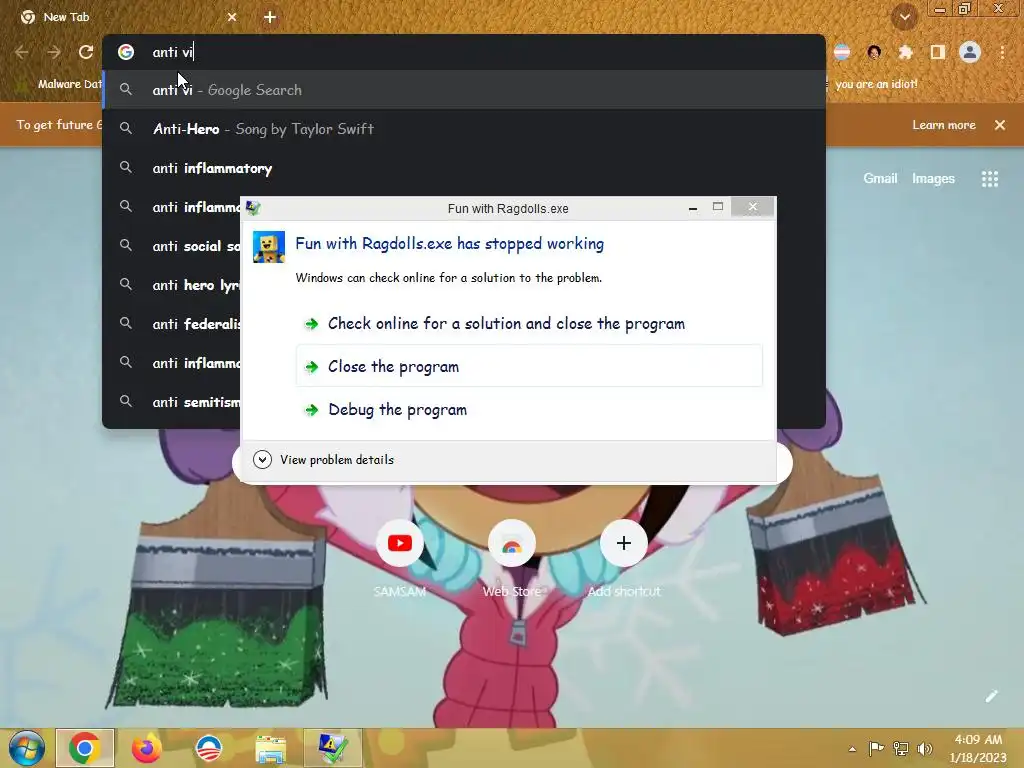The height and width of the screenshot is (768, 1024).
Task: Open the SAMSAM YouTube shortcut
Action: coord(400,543)
